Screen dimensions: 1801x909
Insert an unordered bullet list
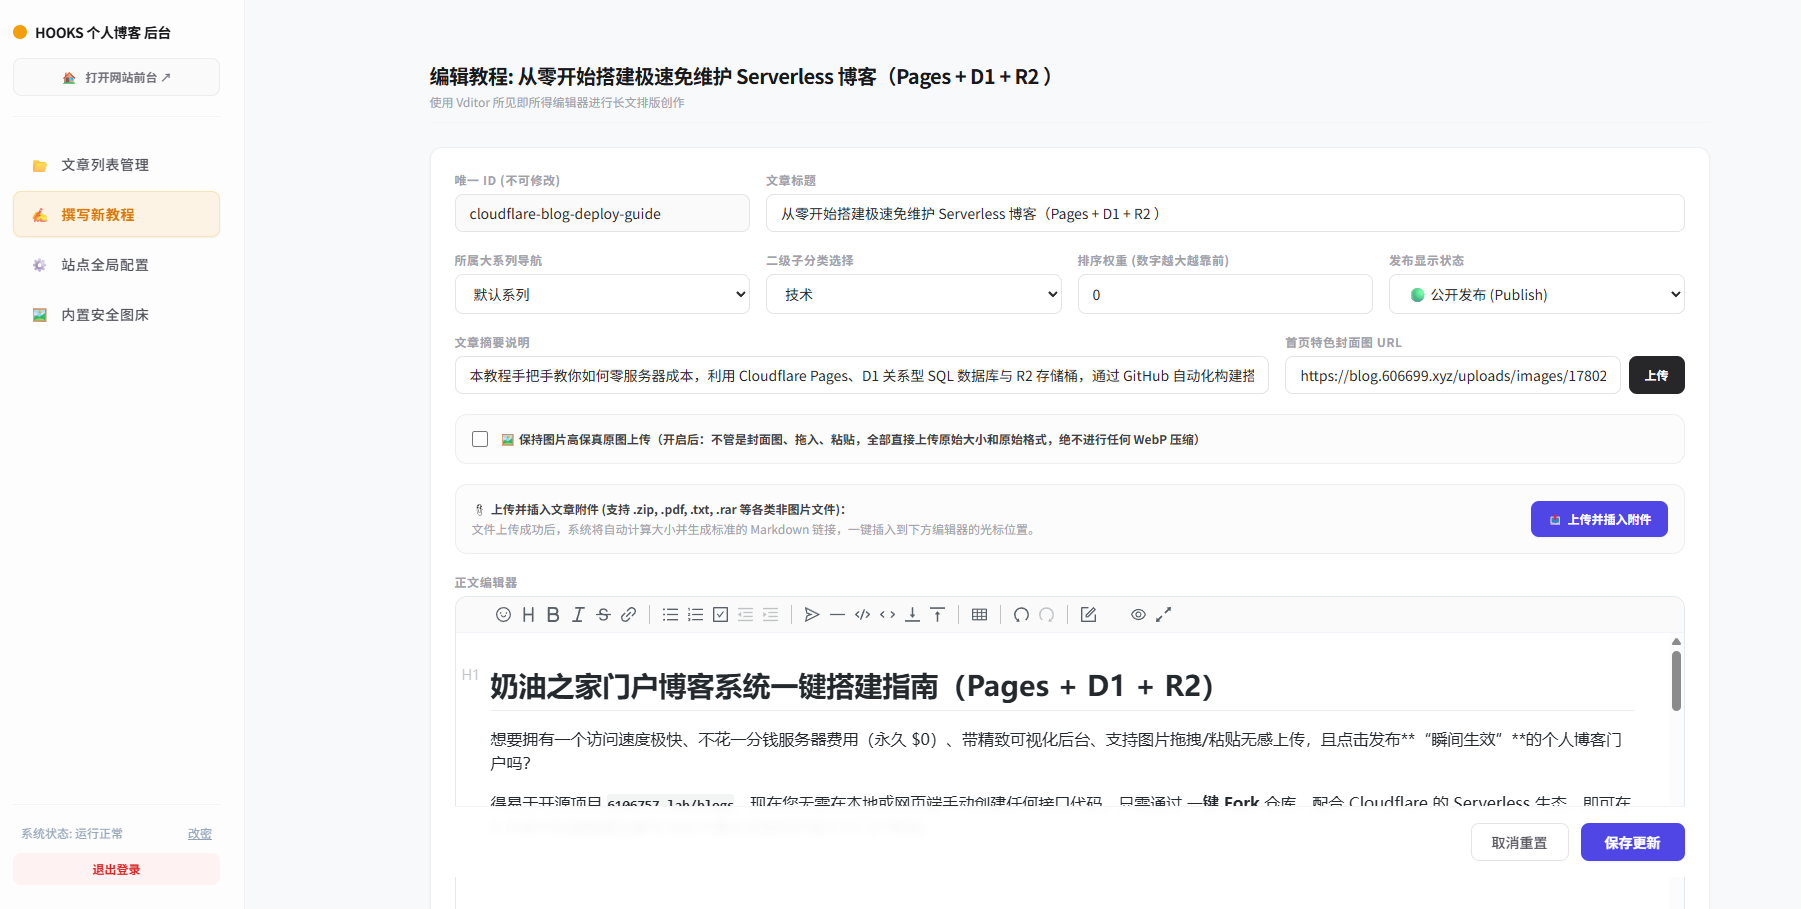pos(670,615)
